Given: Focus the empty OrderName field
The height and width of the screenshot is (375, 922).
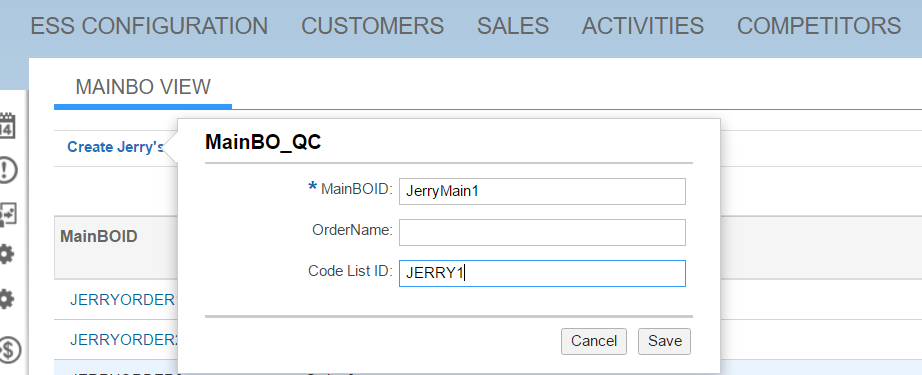Looking at the screenshot, I should tap(542, 232).
